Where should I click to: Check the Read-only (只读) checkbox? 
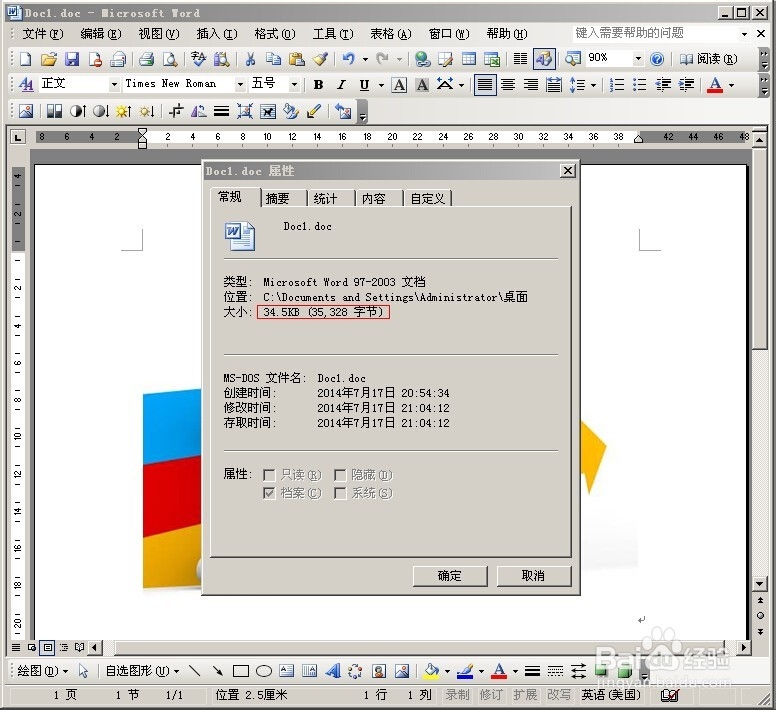click(x=269, y=475)
